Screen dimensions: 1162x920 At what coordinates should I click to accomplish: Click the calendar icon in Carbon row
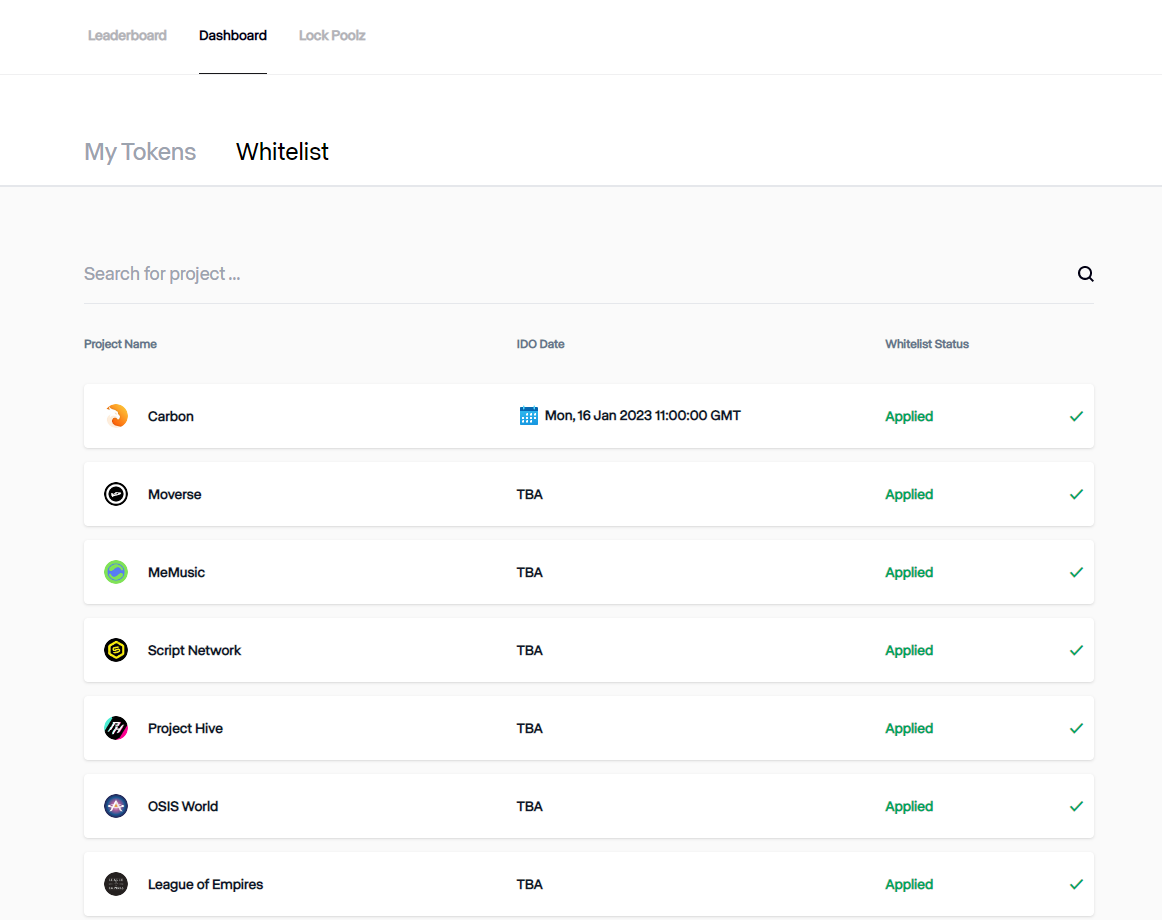pyautogui.click(x=528, y=416)
